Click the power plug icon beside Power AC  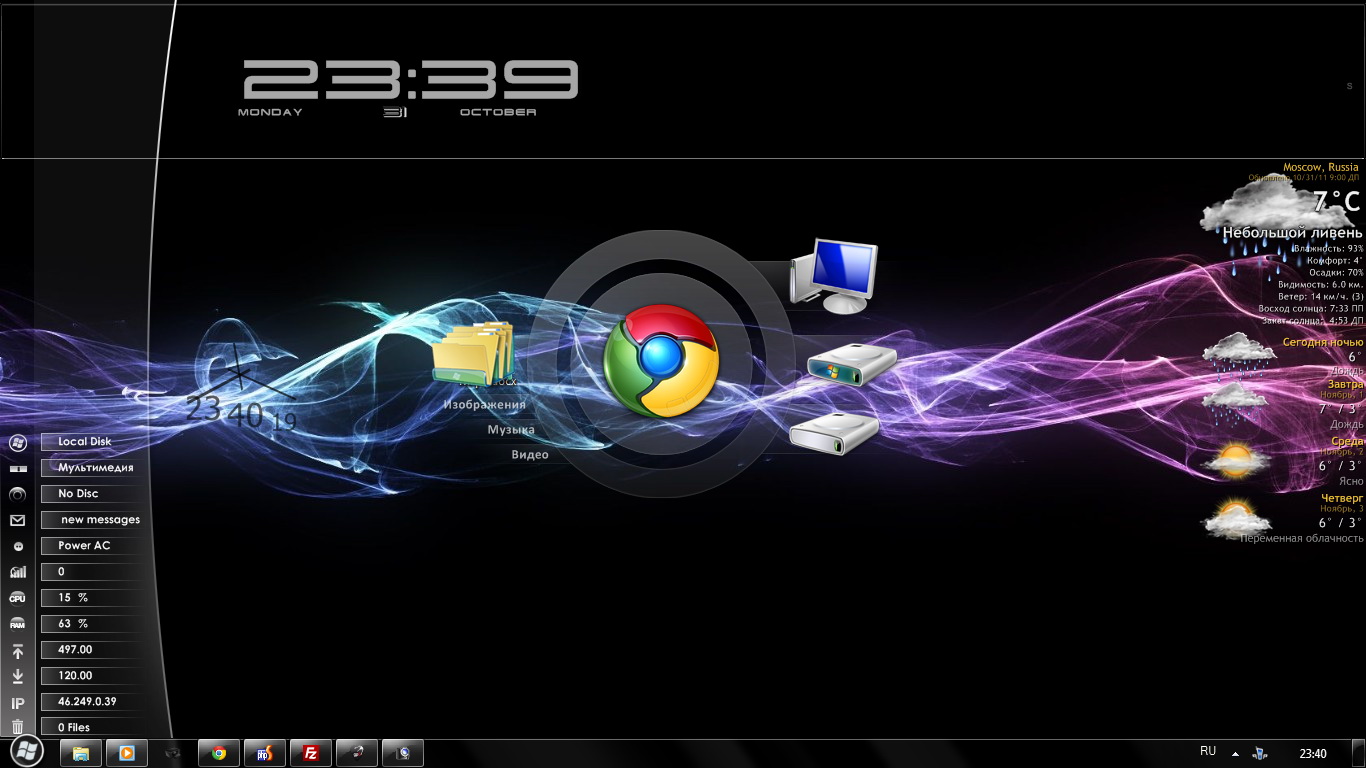[17, 546]
